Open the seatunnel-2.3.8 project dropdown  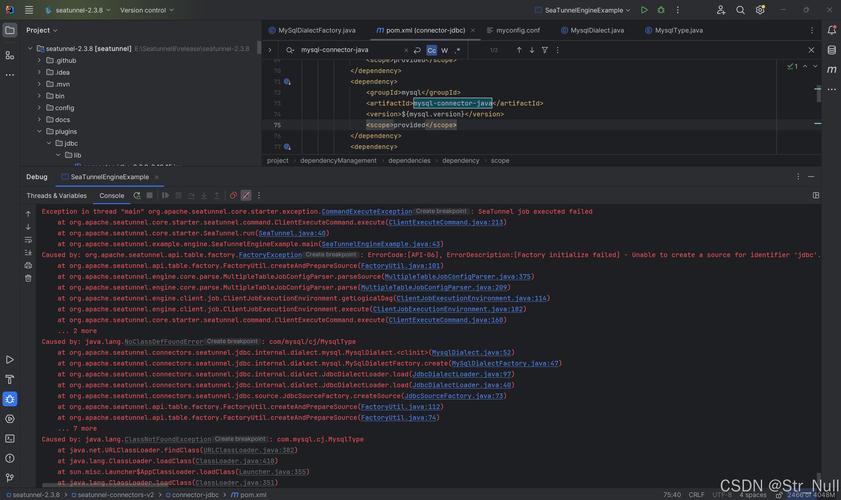[78, 10]
